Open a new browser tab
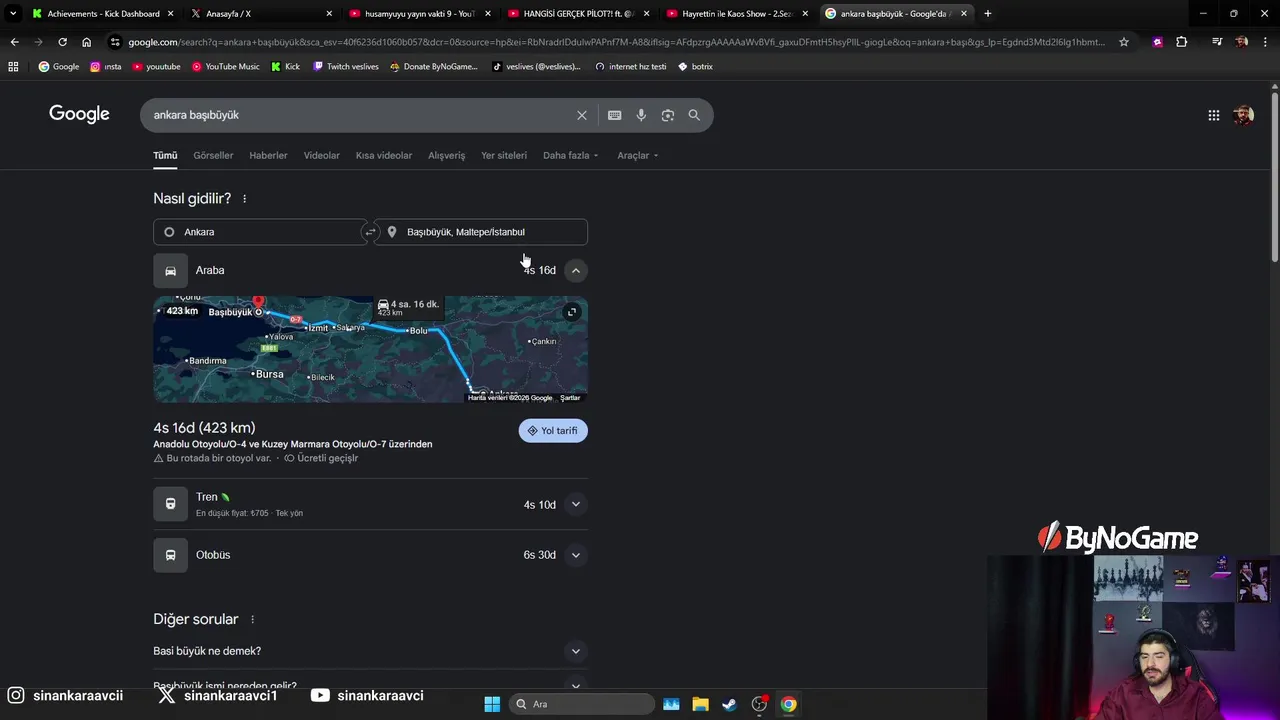 [x=988, y=13]
